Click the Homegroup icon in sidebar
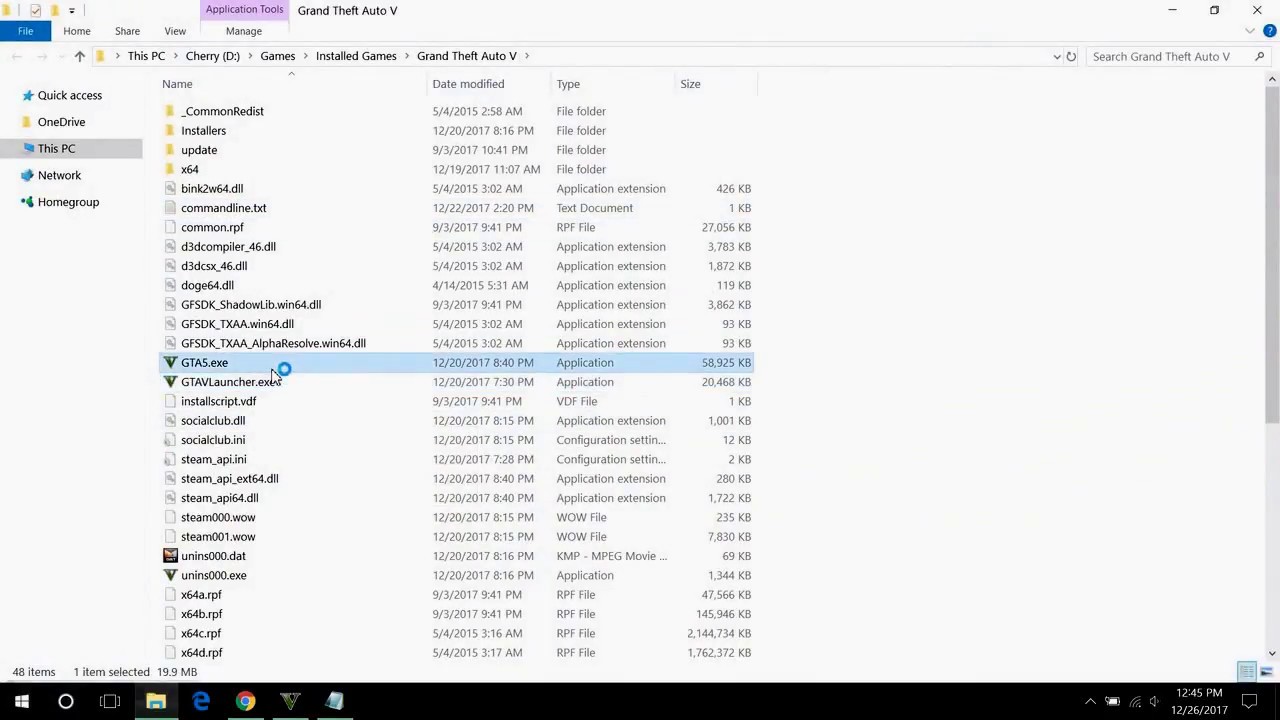Image resolution: width=1280 pixels, height=720 pixels. tap(27, 202)
